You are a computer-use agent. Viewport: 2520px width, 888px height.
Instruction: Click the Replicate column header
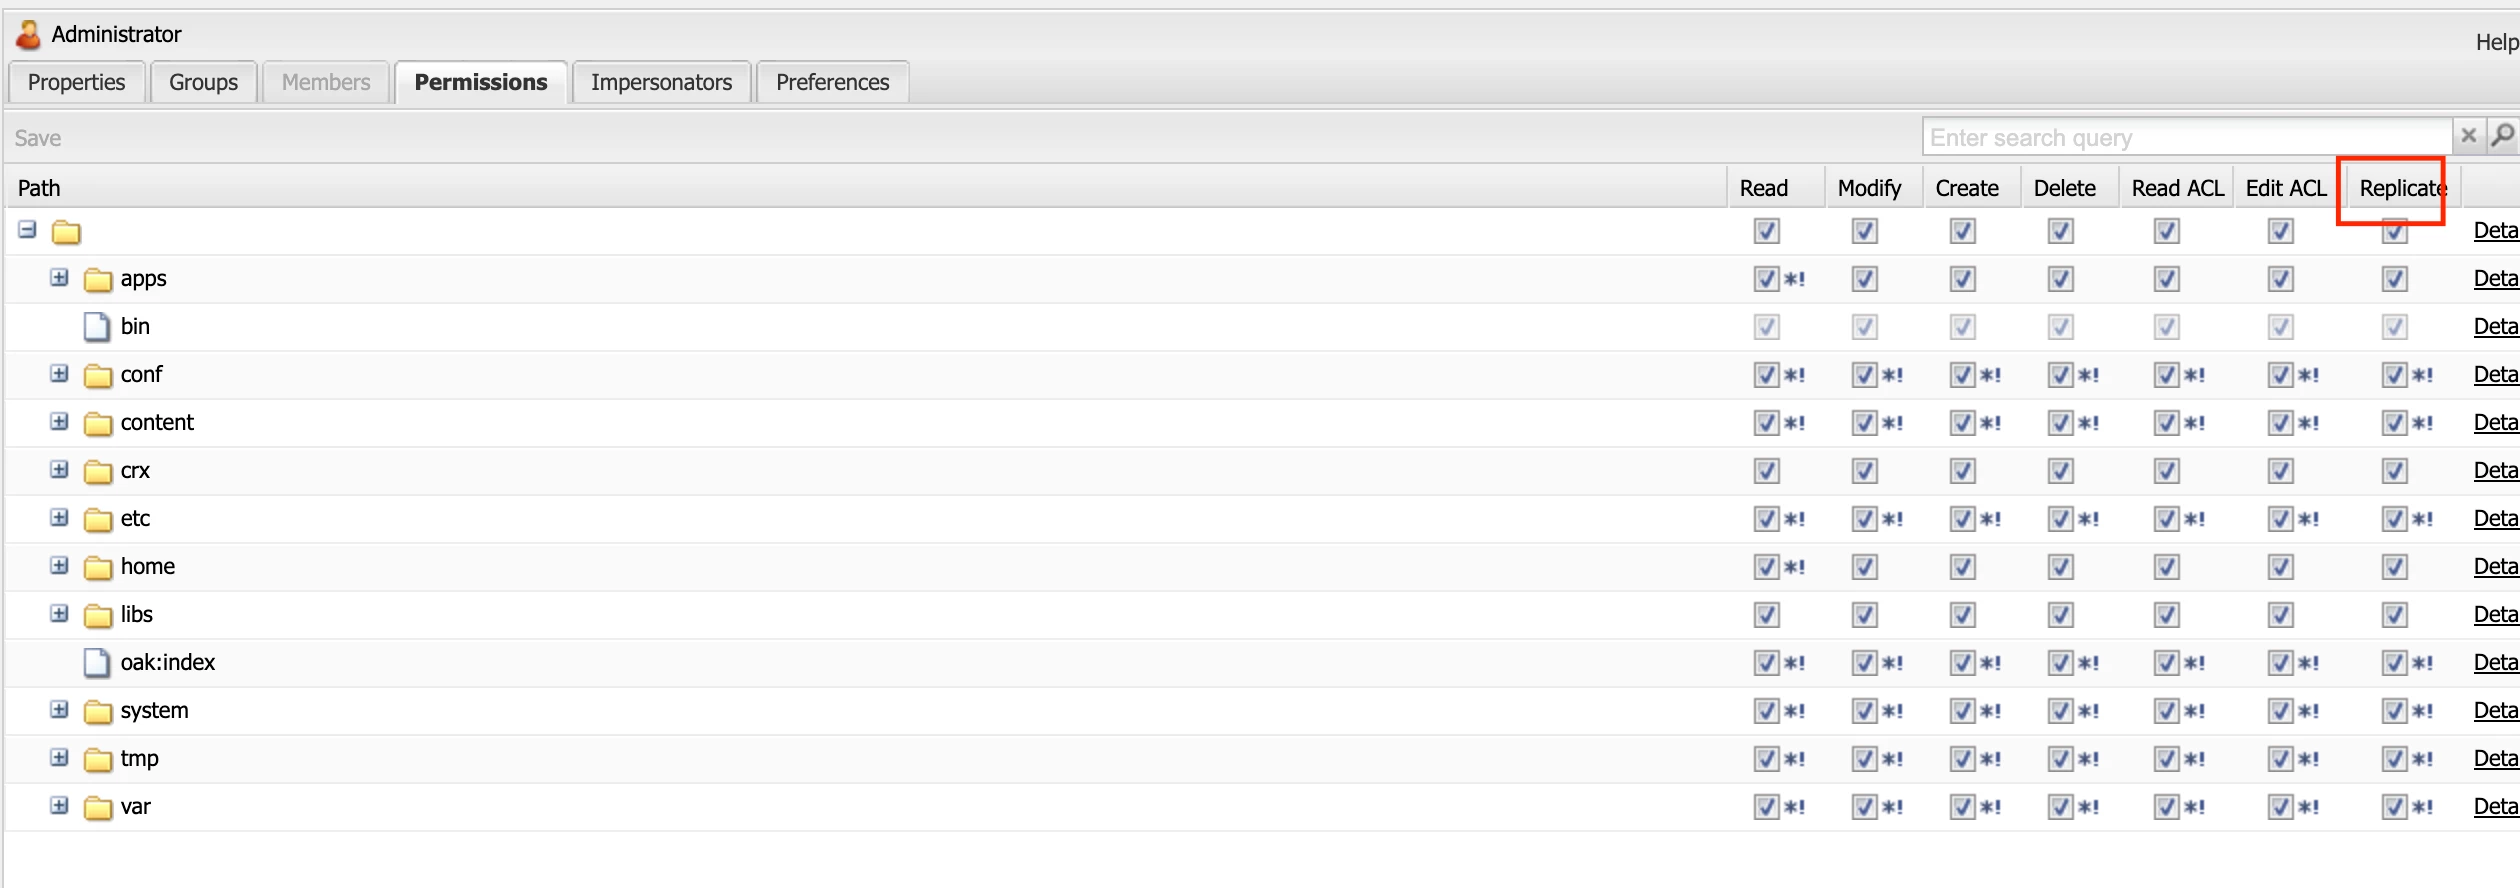(2403, 188)
